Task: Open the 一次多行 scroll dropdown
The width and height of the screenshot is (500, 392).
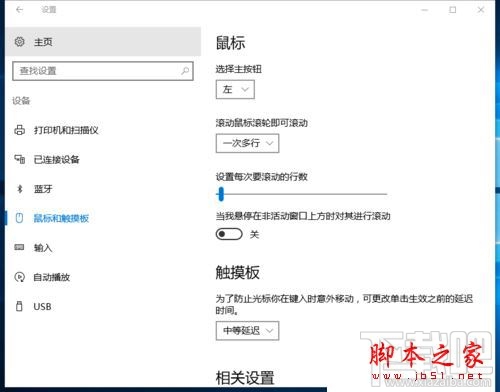Action: [247, 143]
